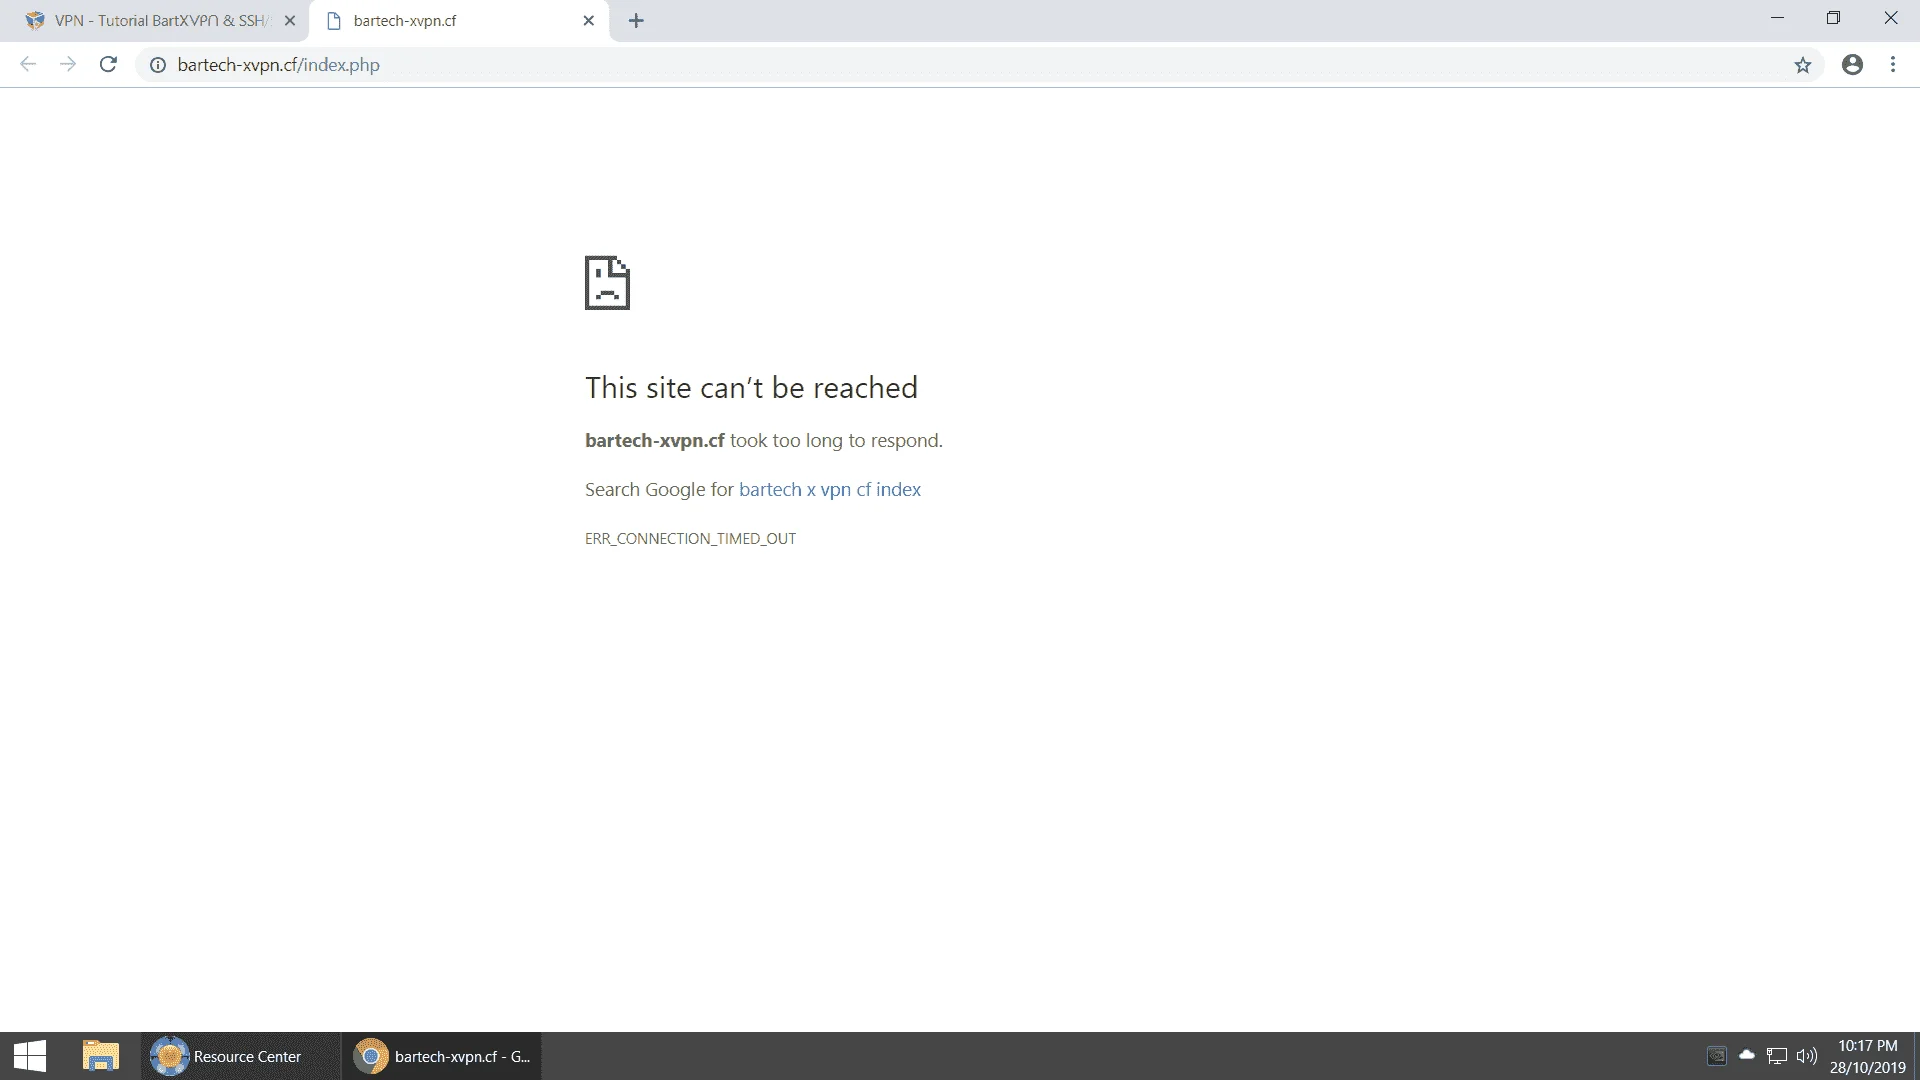The width and height of the screenshot is (1920, 1080).
Task: Select the Chrome bartech-xvpn.cf taskbar item
Action: tap(442, 1056)
